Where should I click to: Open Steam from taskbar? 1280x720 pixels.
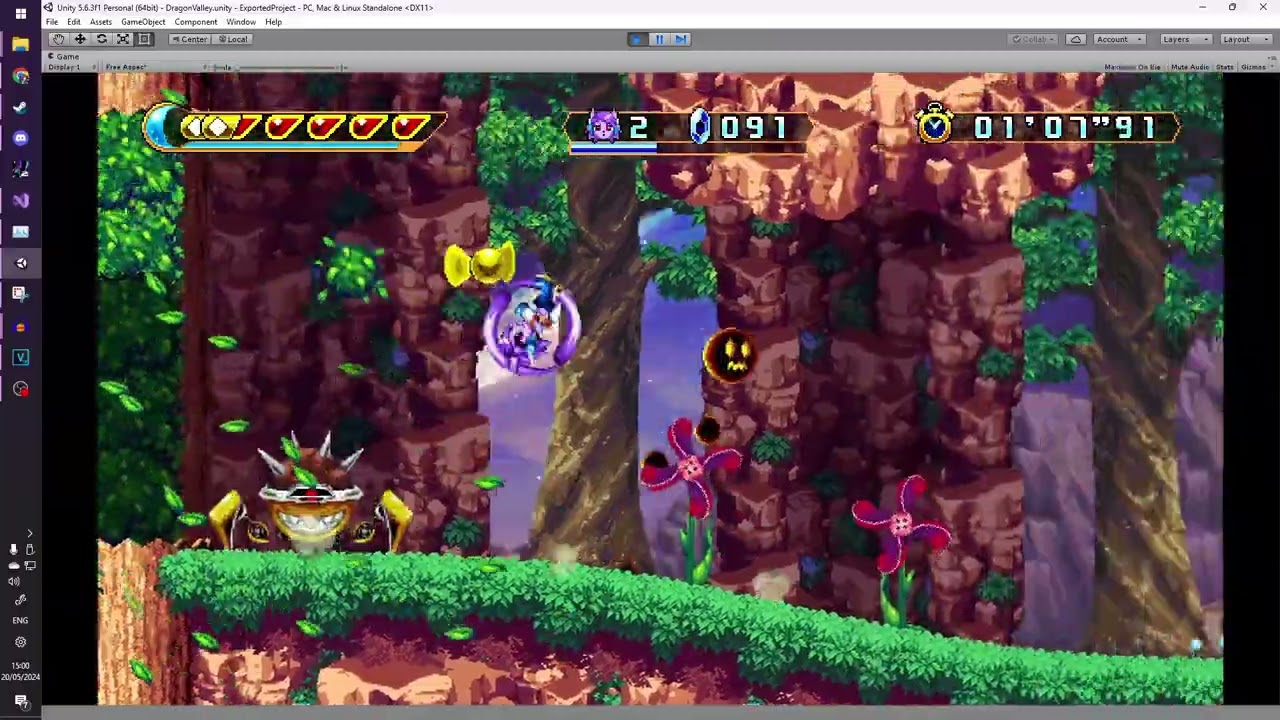(x=20, y=107)
